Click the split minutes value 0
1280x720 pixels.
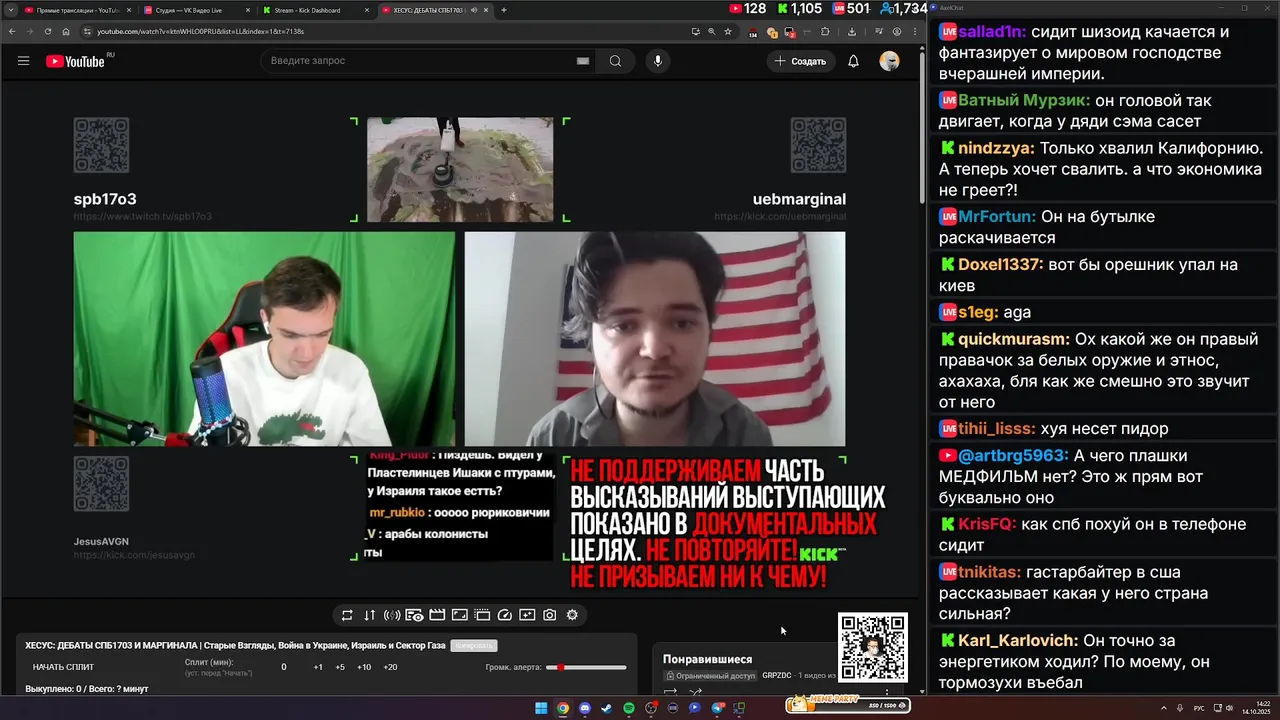(x=283, y=667)
